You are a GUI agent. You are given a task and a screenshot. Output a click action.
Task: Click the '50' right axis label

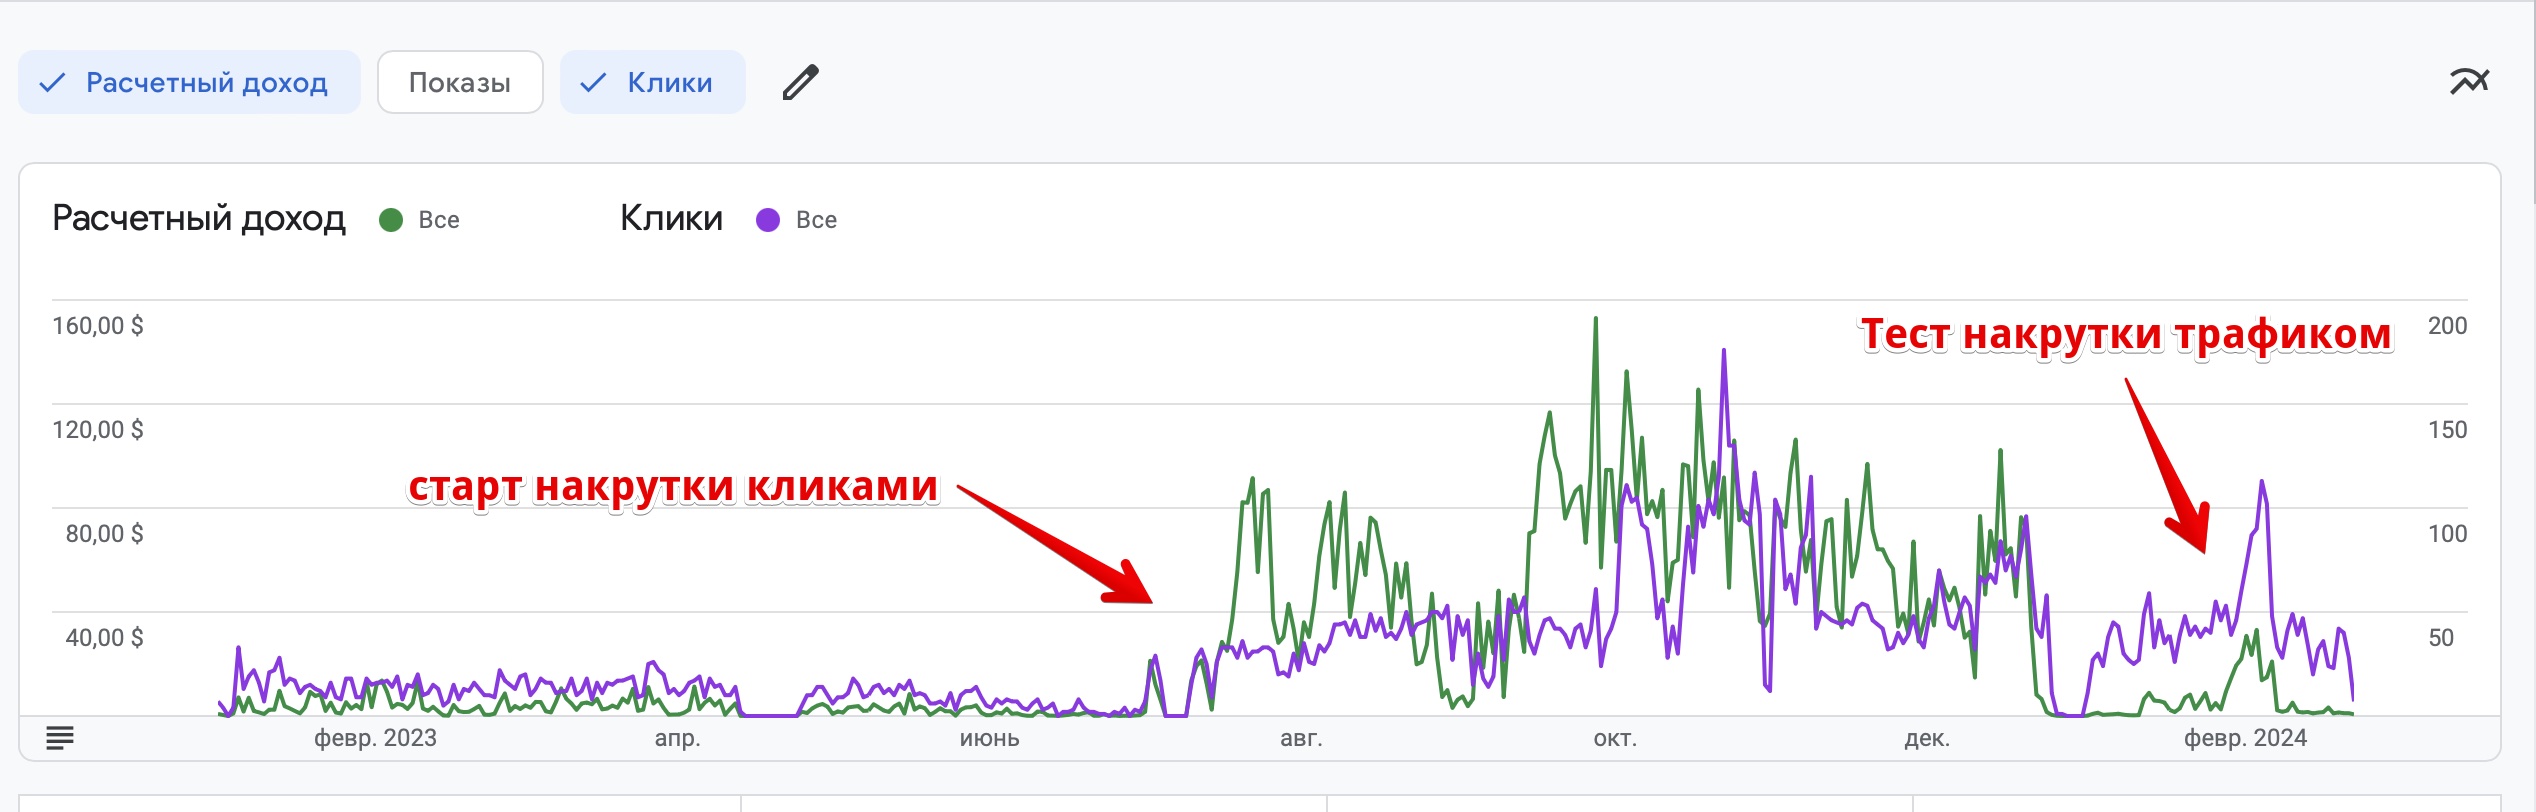pos(2441,638)
